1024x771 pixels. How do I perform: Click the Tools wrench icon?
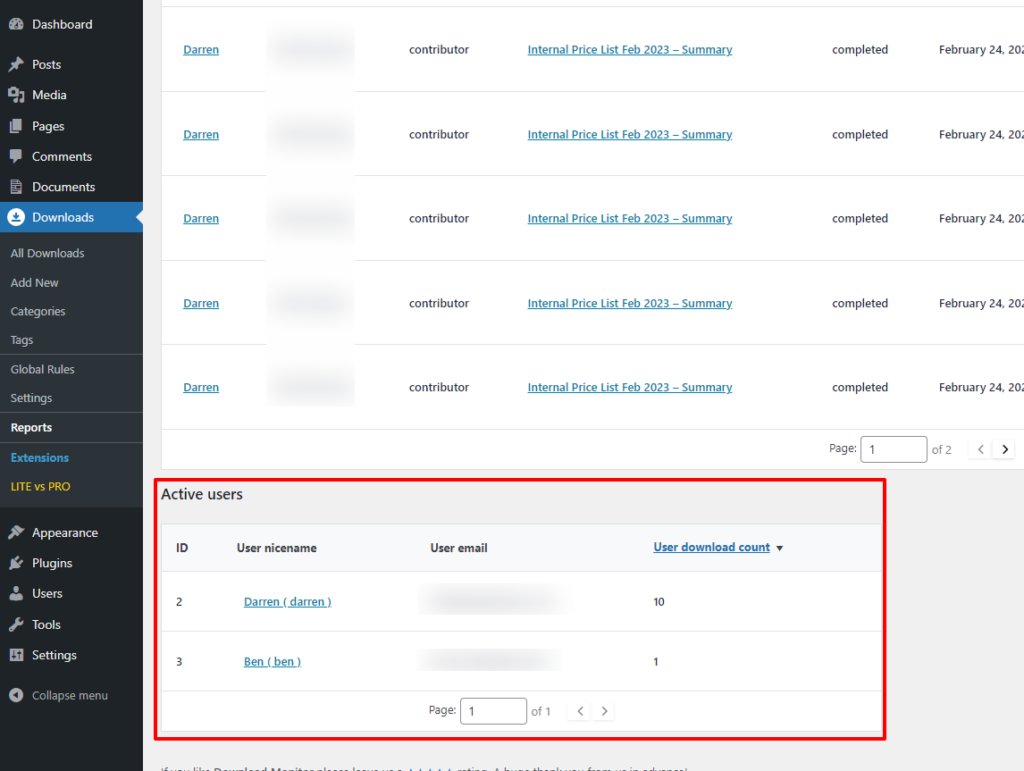click(16, 624)
